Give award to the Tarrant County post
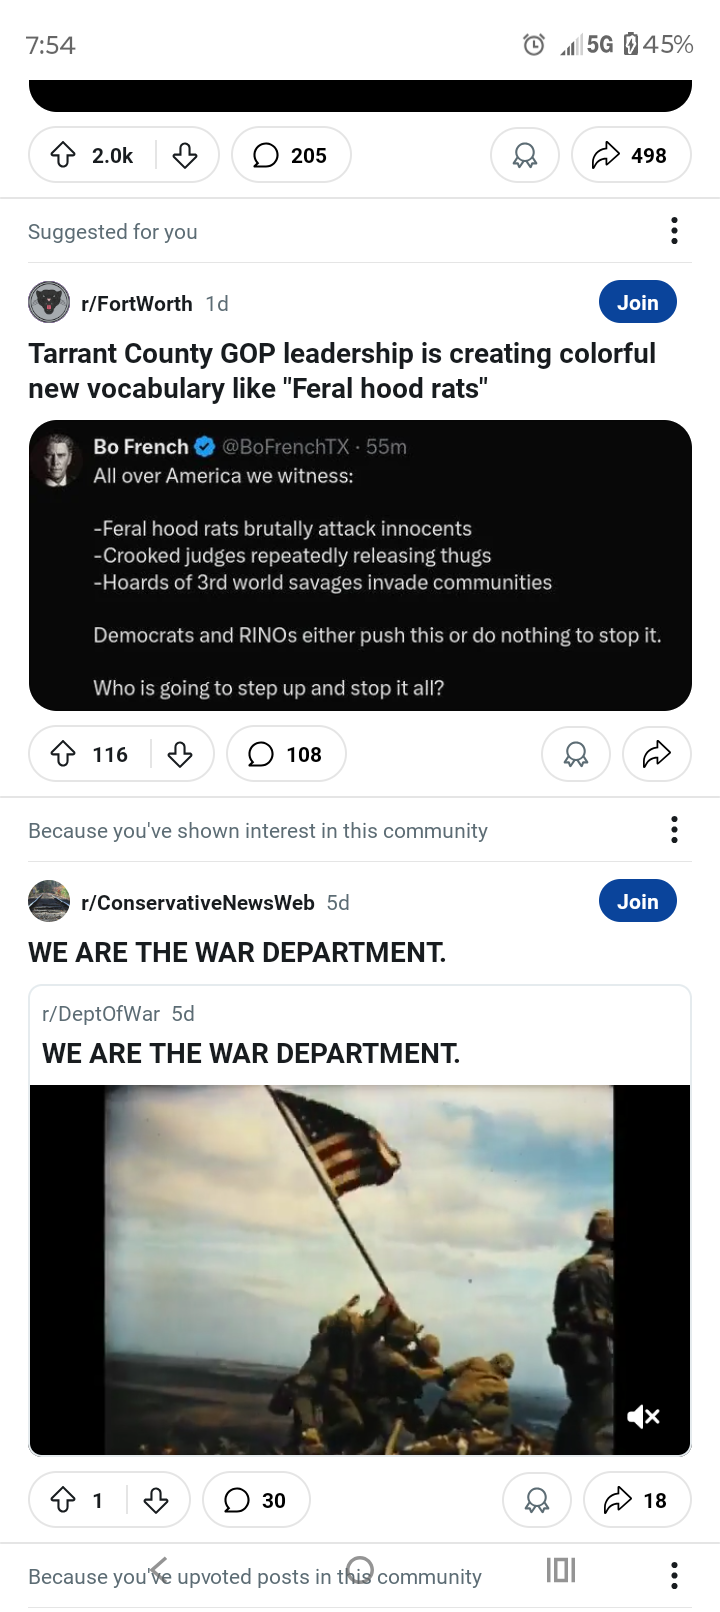This screenshot has width=720, height=1612. pos(576,754)
